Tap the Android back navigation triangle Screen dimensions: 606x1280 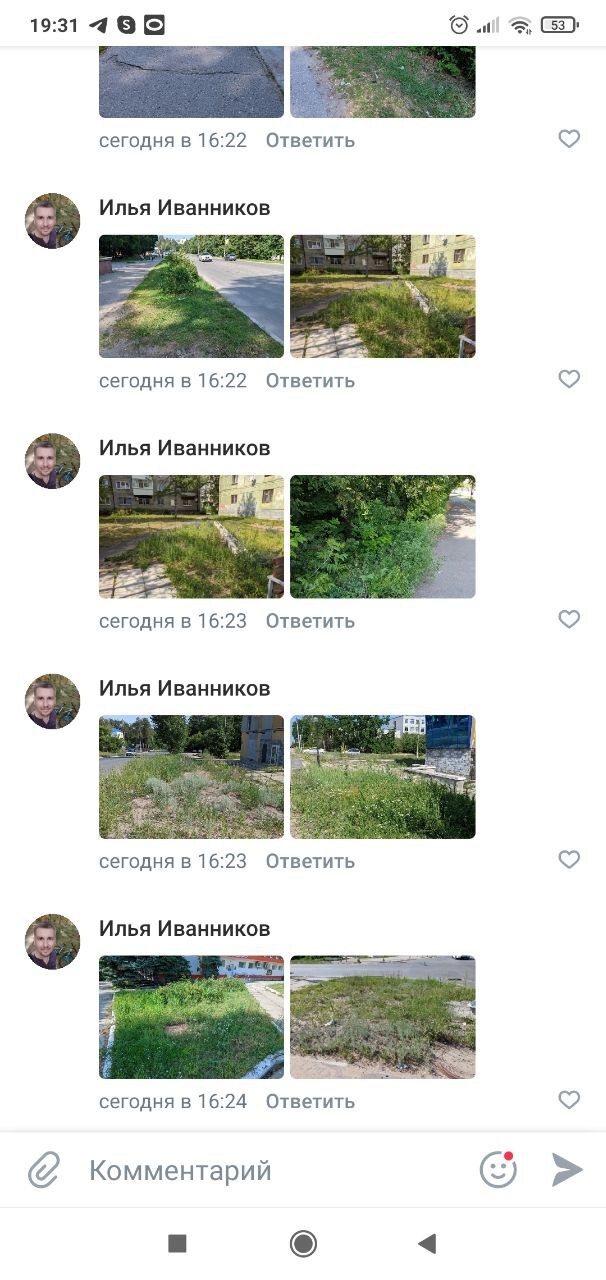point(427,1243)
